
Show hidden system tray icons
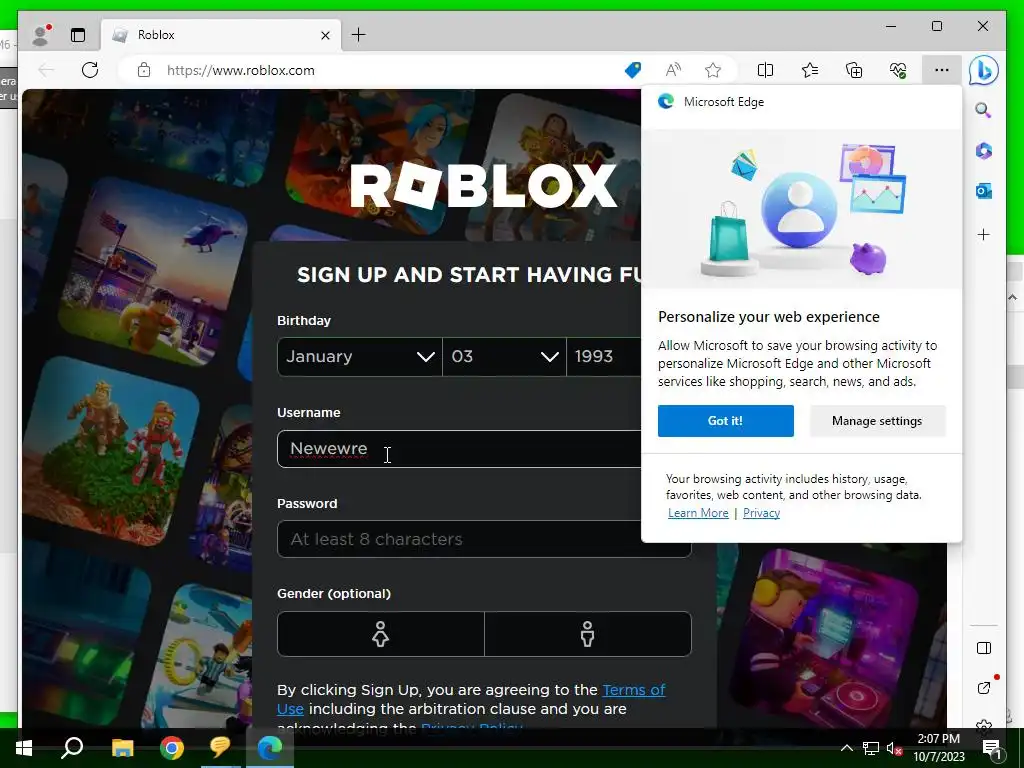(x=846, y=748)
